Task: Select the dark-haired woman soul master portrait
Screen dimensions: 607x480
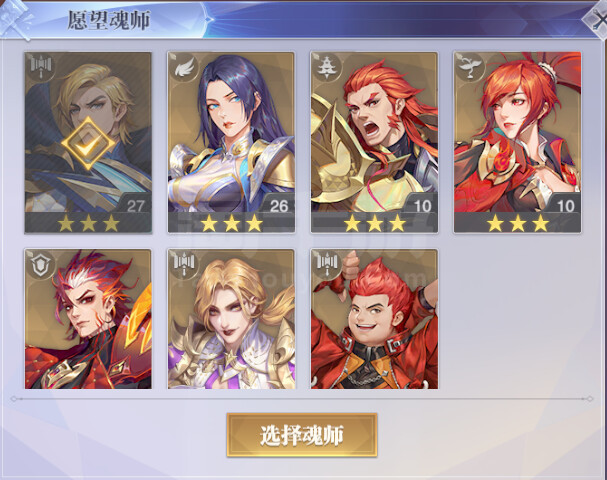Action: click(x=231, y=142)
